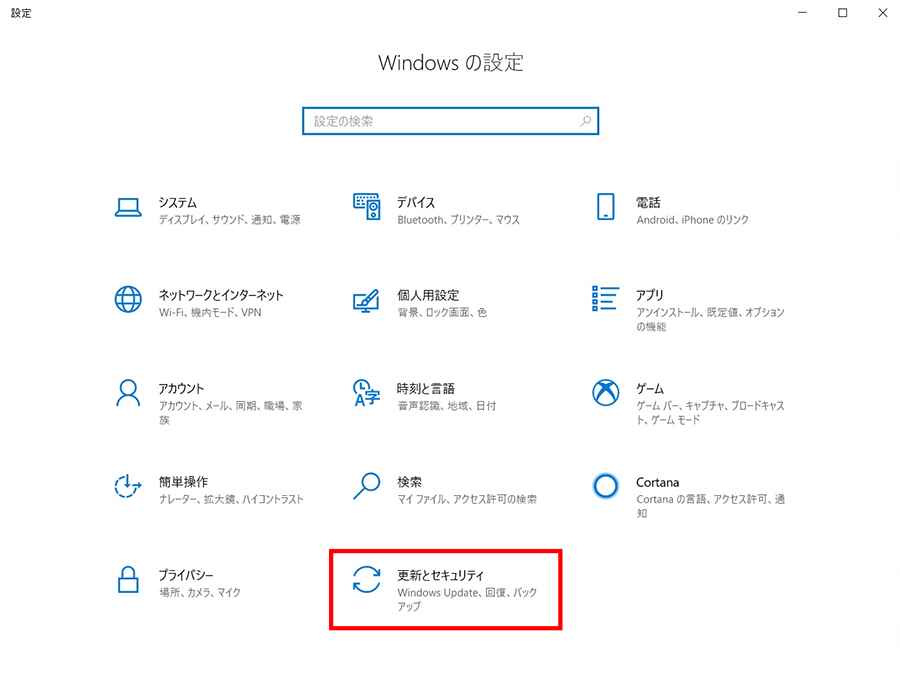This screenshot has width=900, height=694.
Task: Open the システム laptop icon
Action: coord(128,207)
